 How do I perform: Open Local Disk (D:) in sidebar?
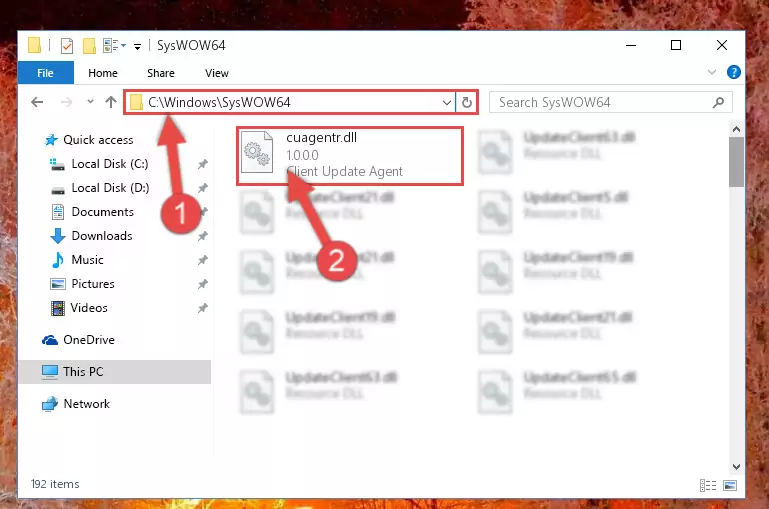coord(110,188)
